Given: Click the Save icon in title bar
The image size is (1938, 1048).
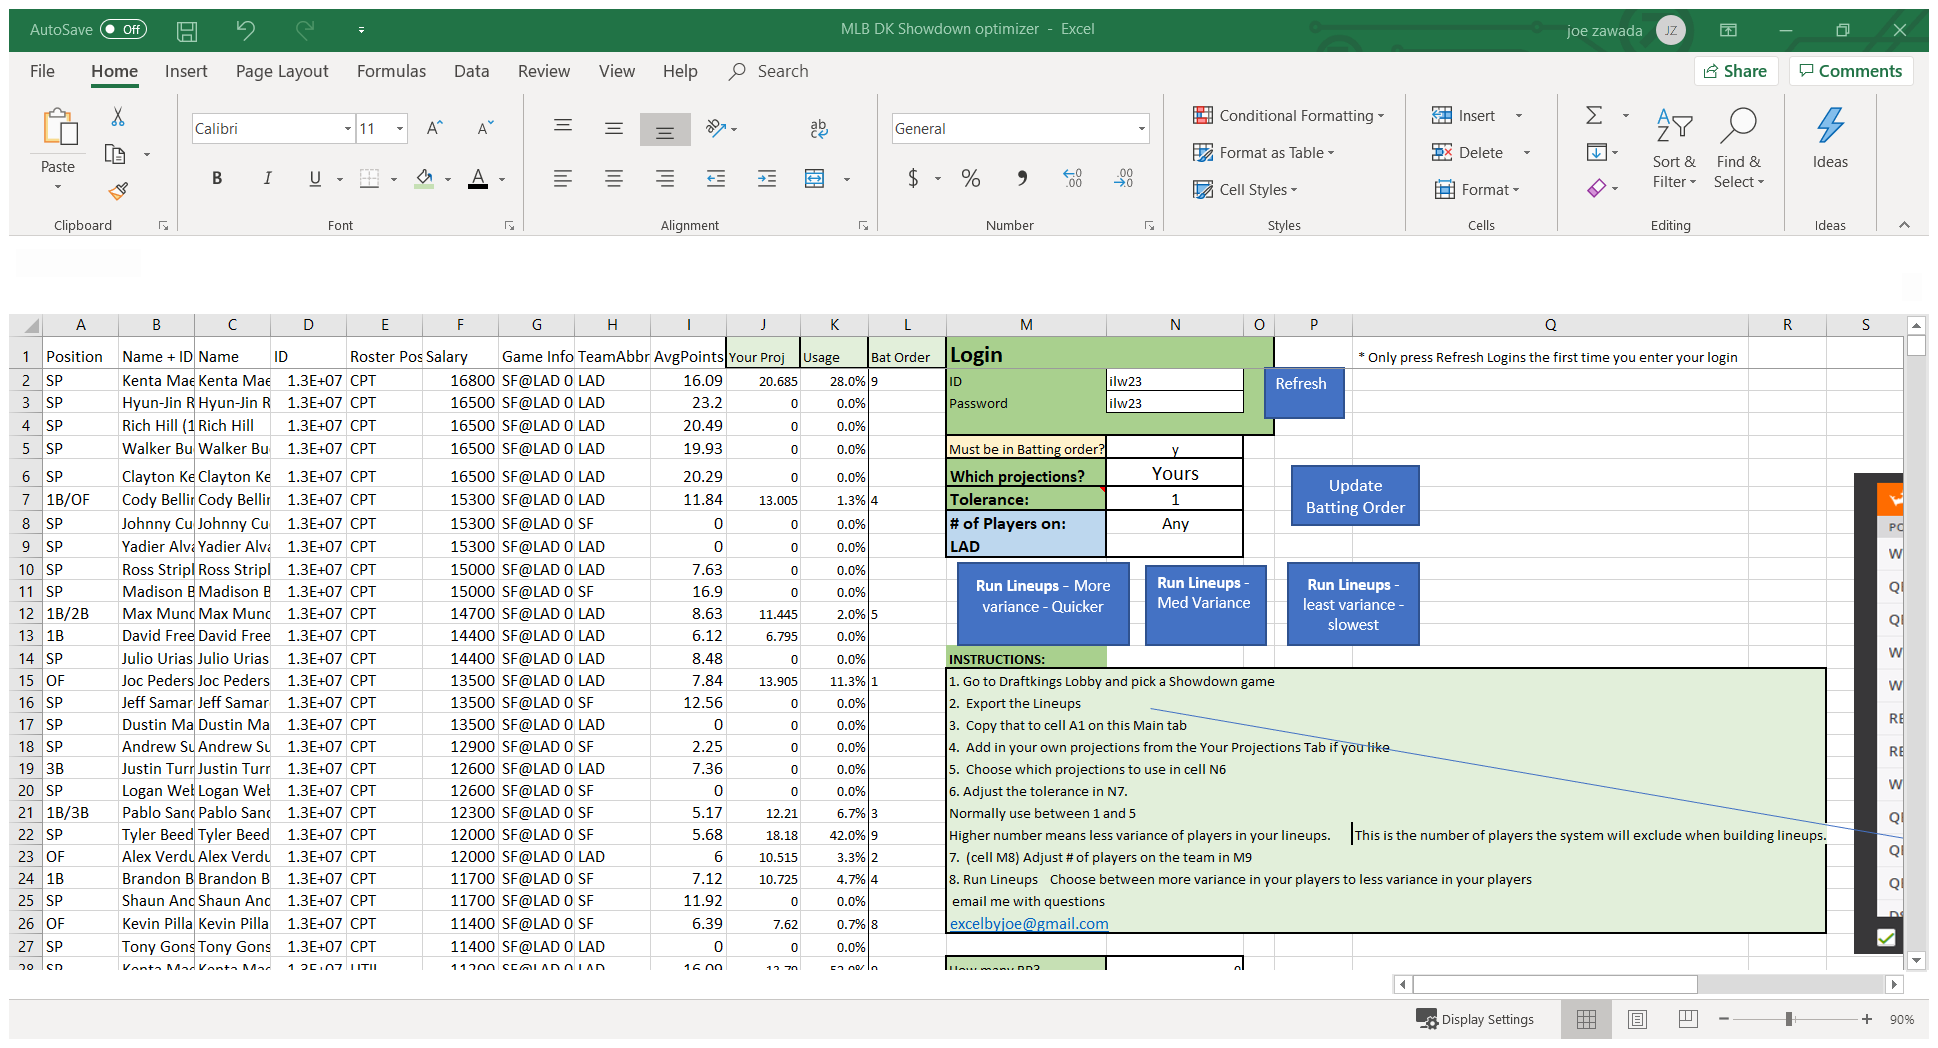Looking at the screenshot, I should coord(187,31).
